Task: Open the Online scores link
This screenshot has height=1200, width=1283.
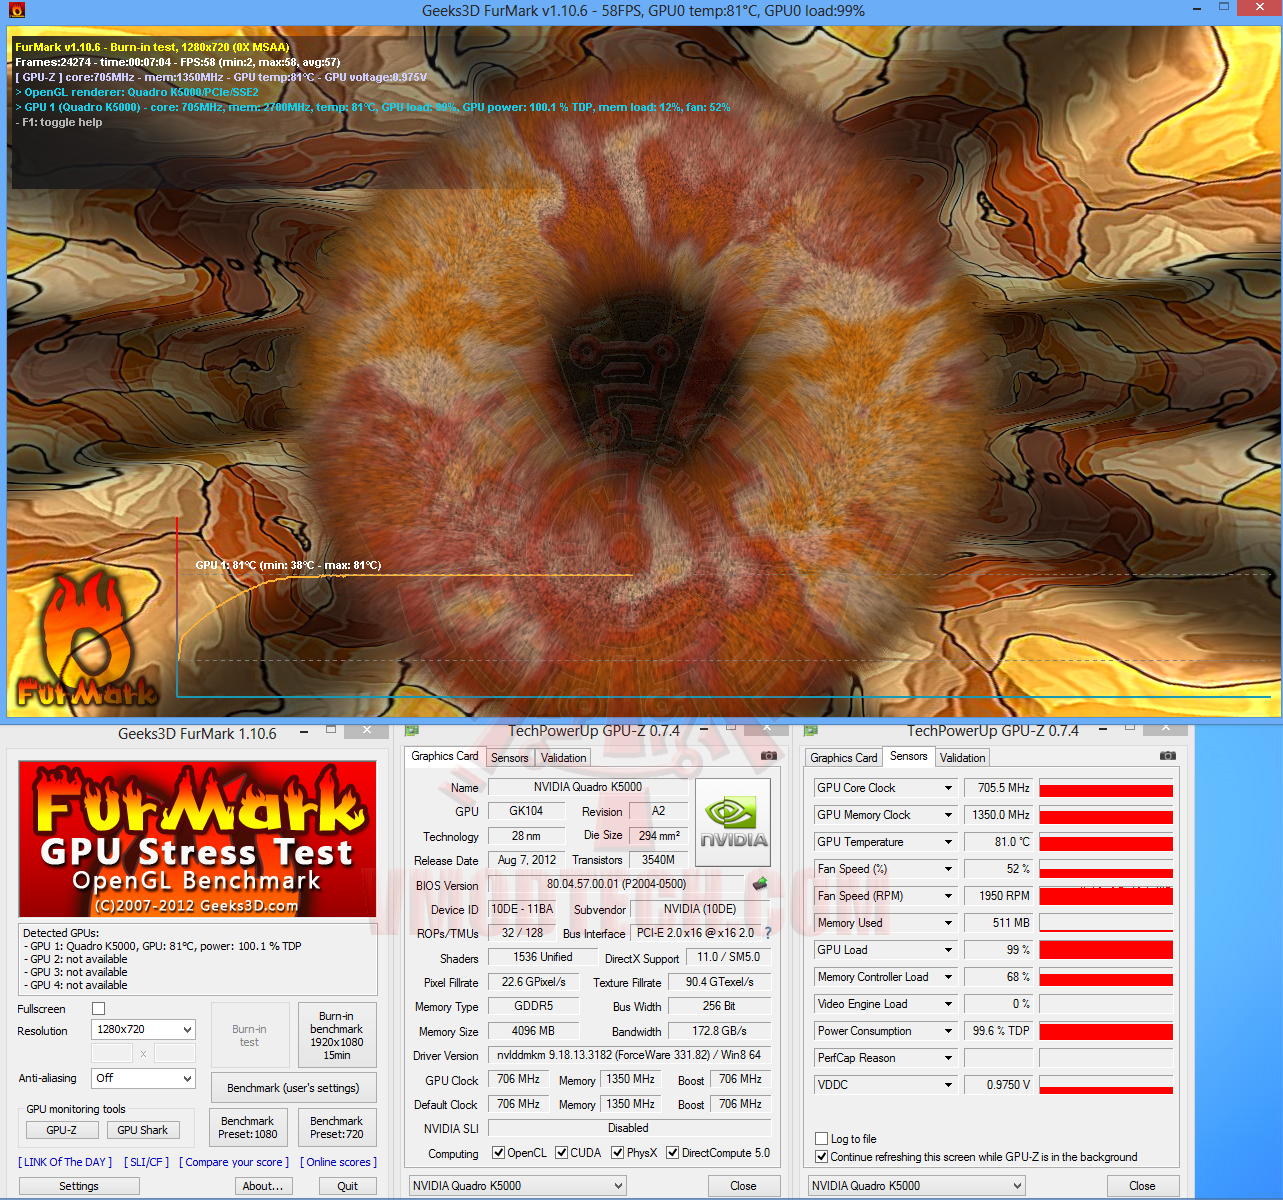Action: [339, 1162]
